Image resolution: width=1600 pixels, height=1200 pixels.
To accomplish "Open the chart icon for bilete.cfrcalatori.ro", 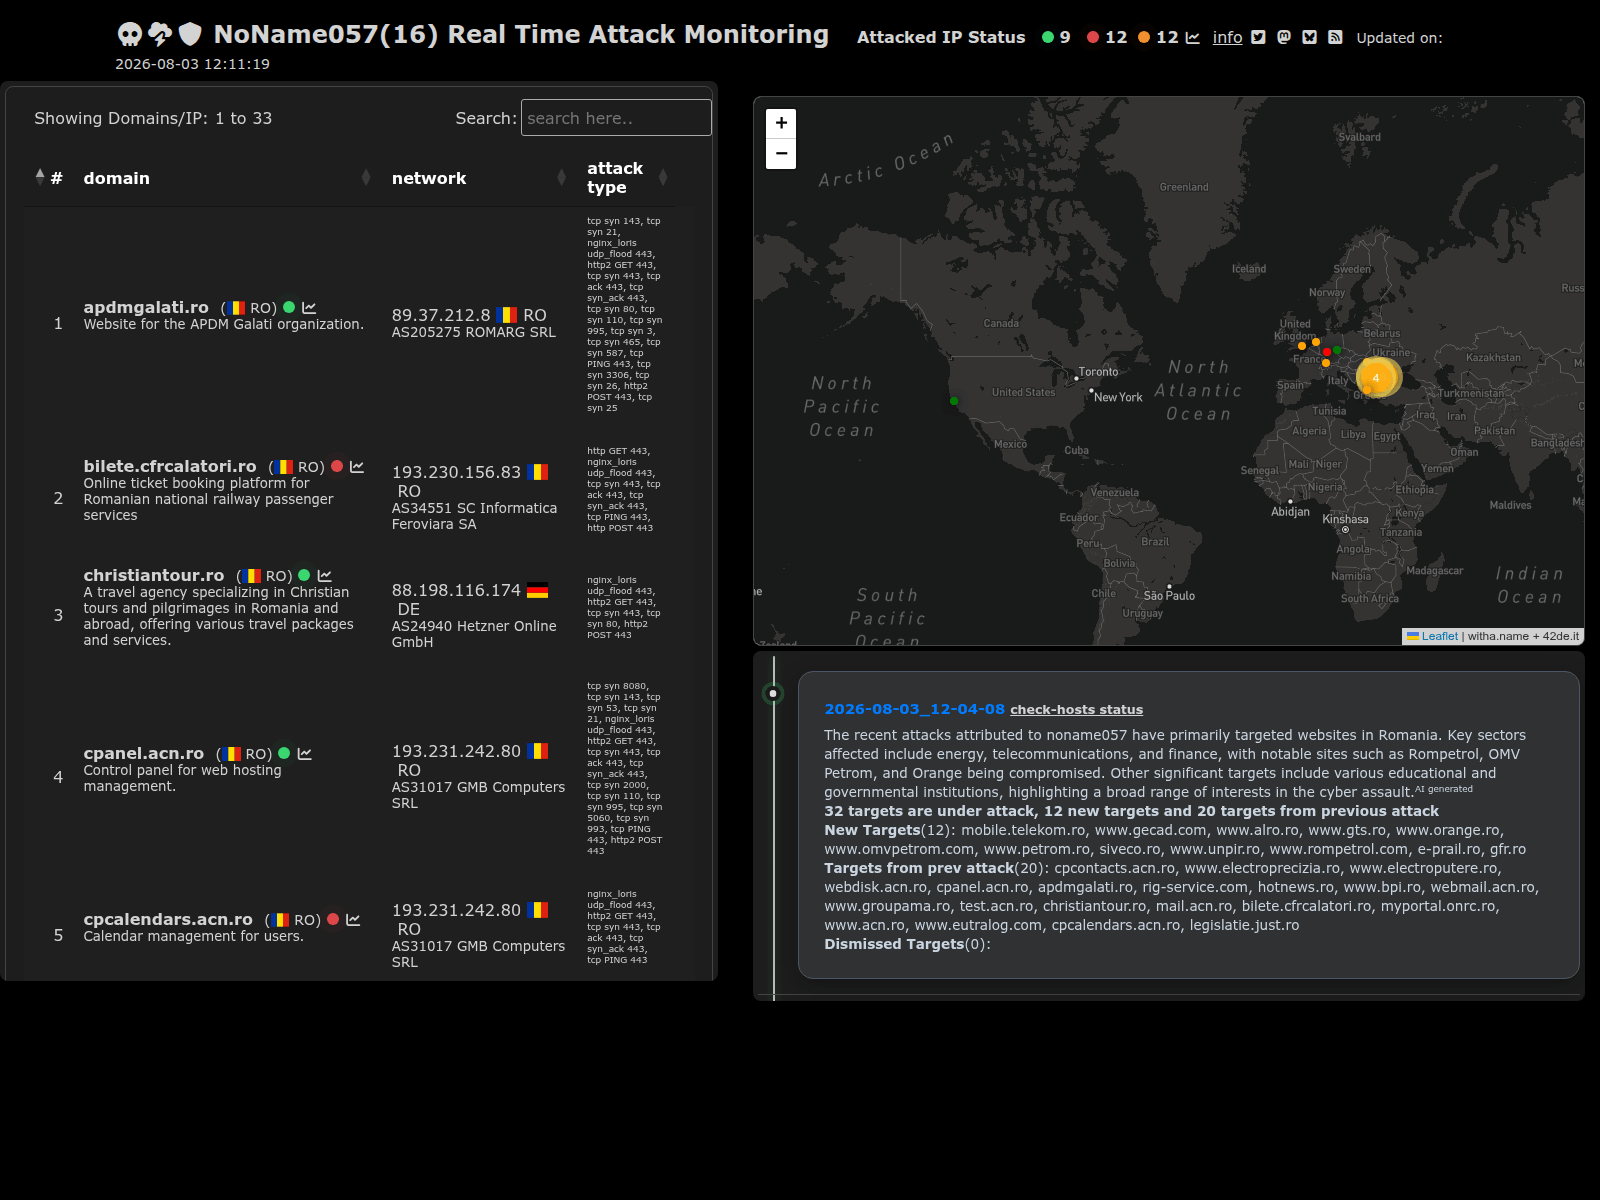I will [357, 467].
